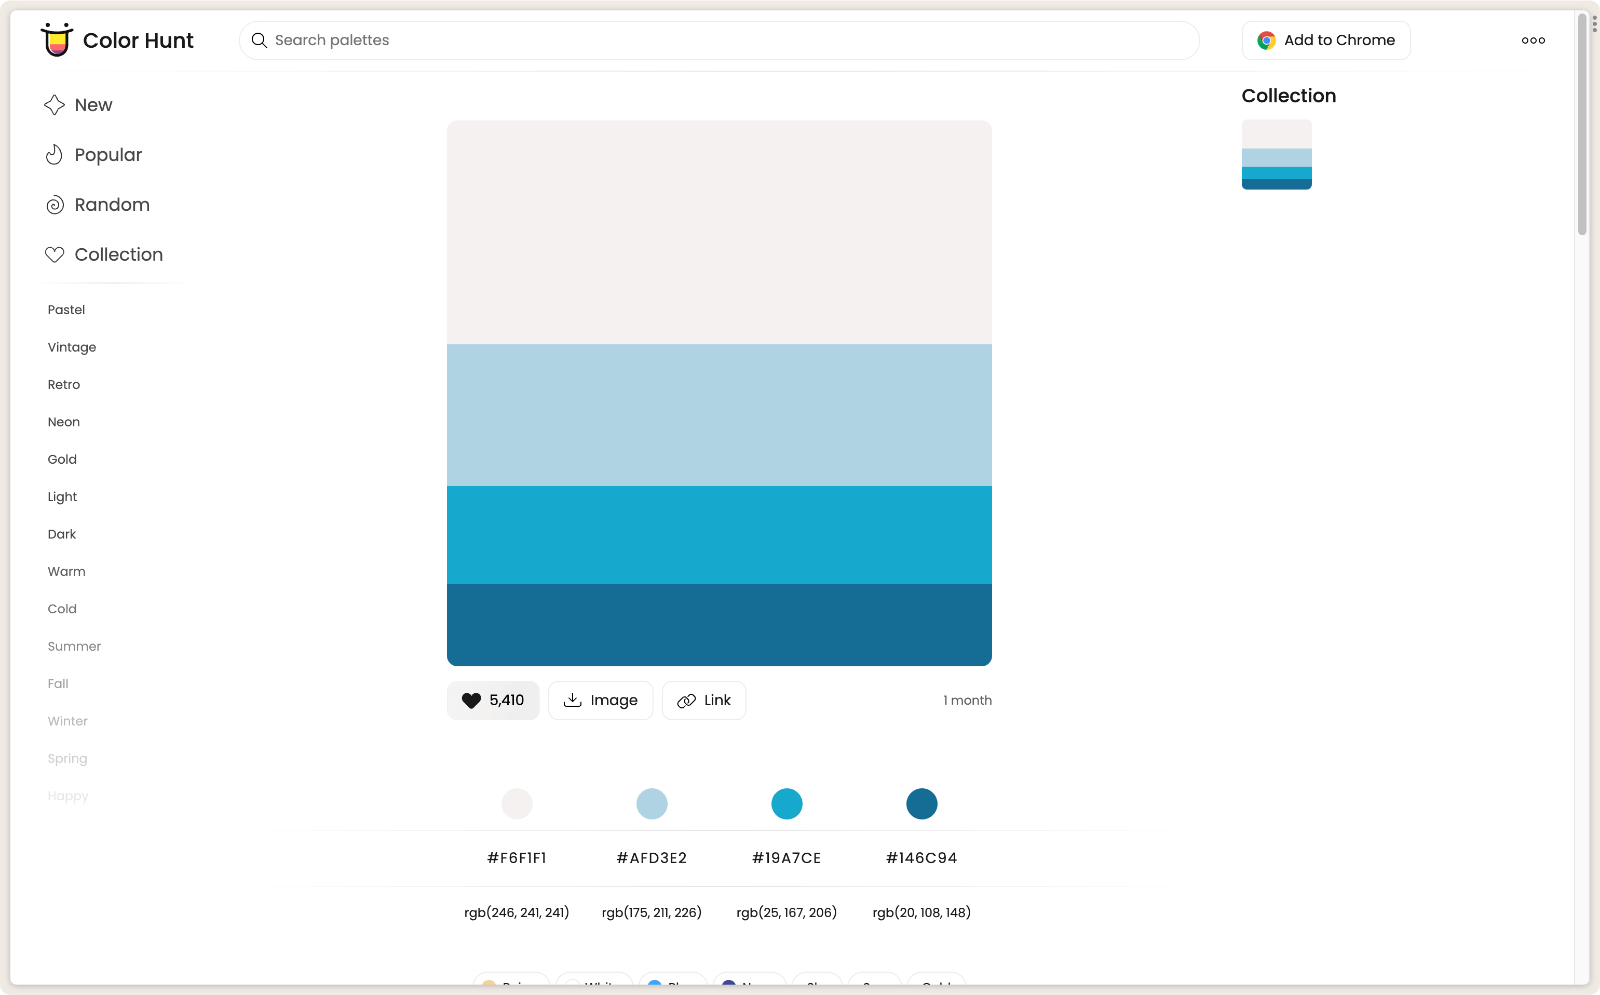
Task: Choose the Neon tag filter
Action: [64, 422]
